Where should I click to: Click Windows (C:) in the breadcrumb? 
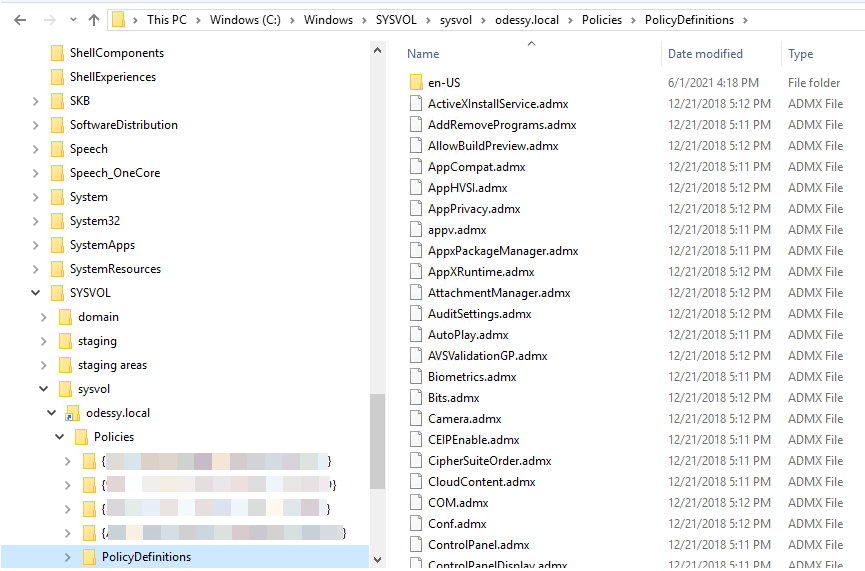point(245,20)
